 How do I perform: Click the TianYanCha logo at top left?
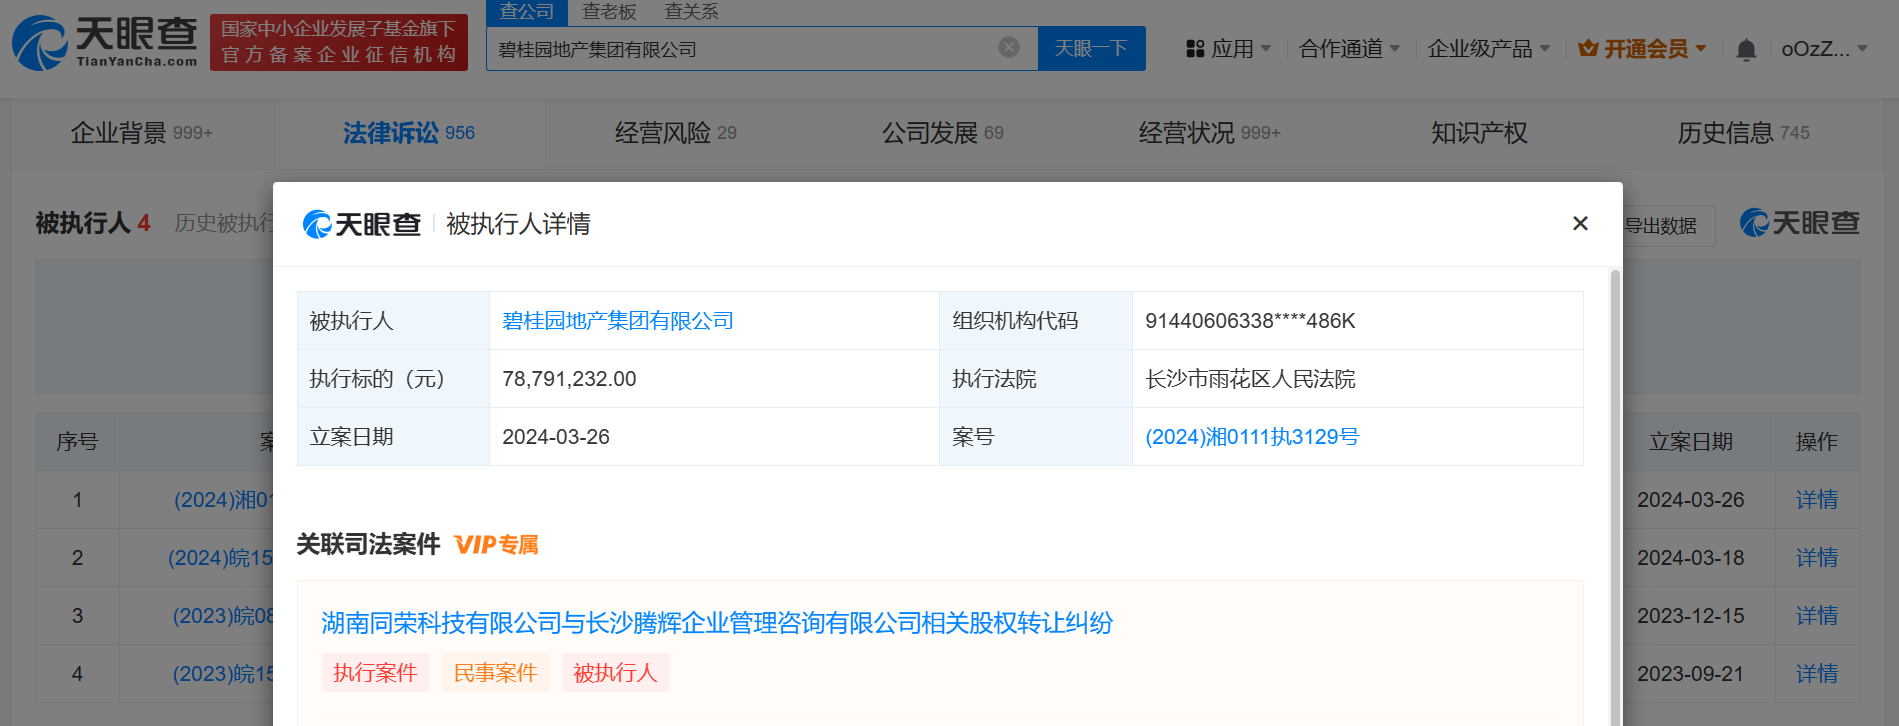[x=105, y=43]
